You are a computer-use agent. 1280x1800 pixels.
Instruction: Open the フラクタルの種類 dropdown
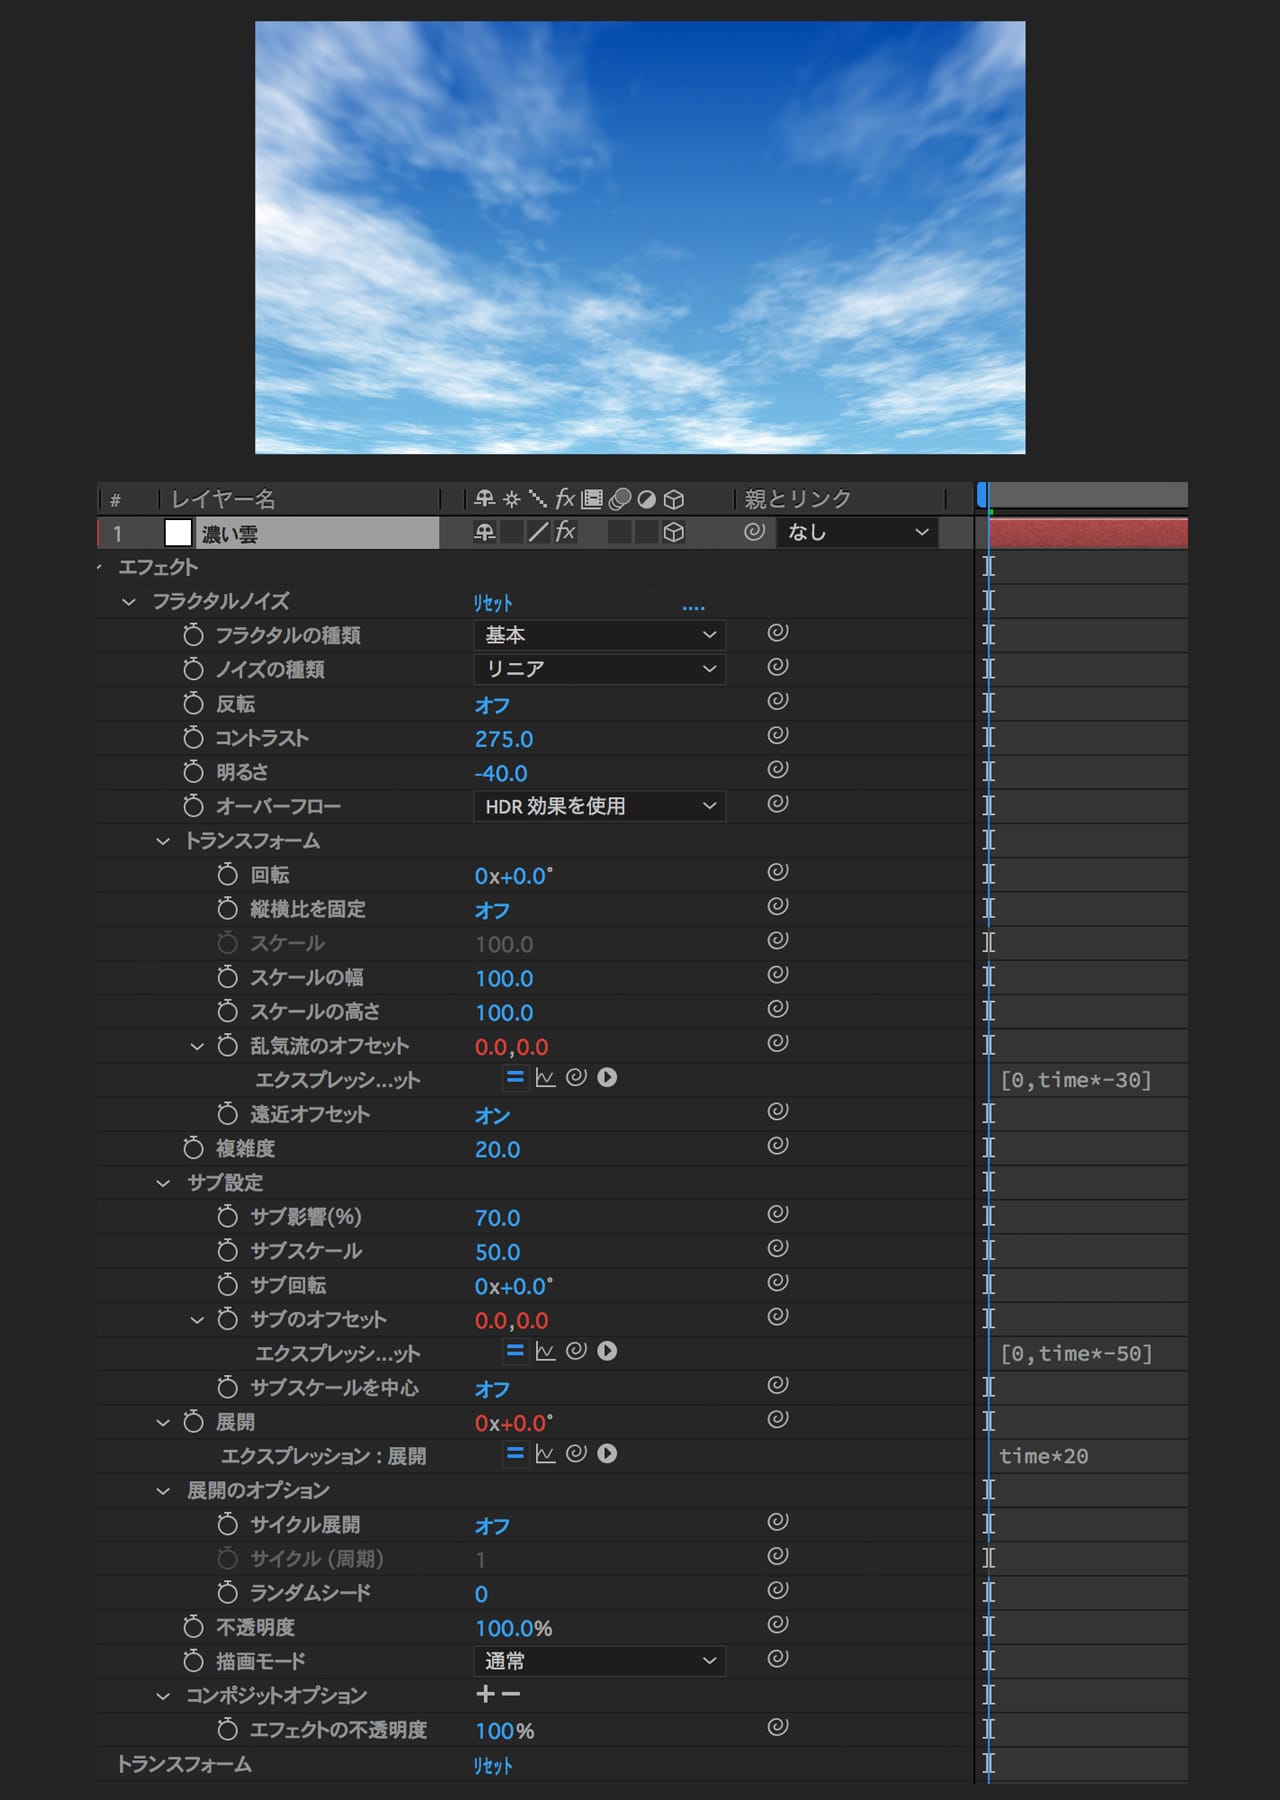click(599, 635)
